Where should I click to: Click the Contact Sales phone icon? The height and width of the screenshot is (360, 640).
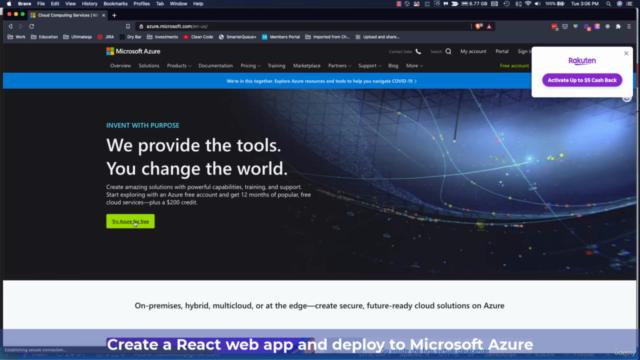(x=418, y=51)
